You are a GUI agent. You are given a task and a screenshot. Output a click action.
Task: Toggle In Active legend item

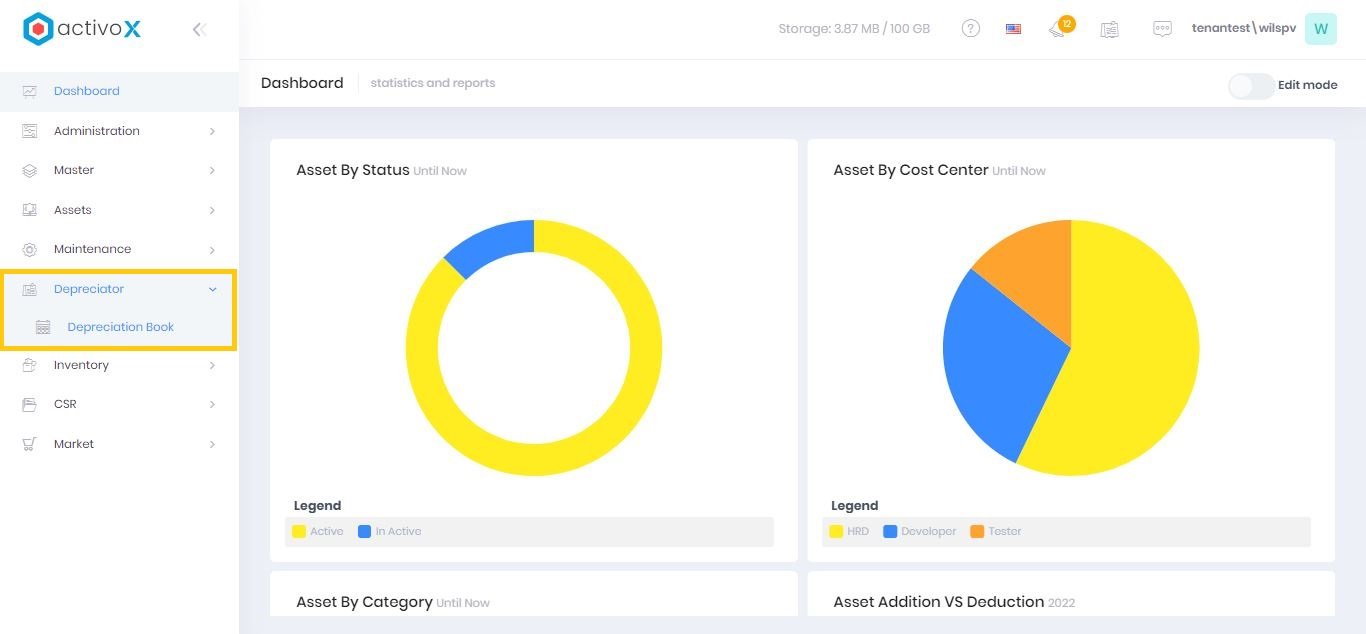pyautogui.click(x=390, y=531)
